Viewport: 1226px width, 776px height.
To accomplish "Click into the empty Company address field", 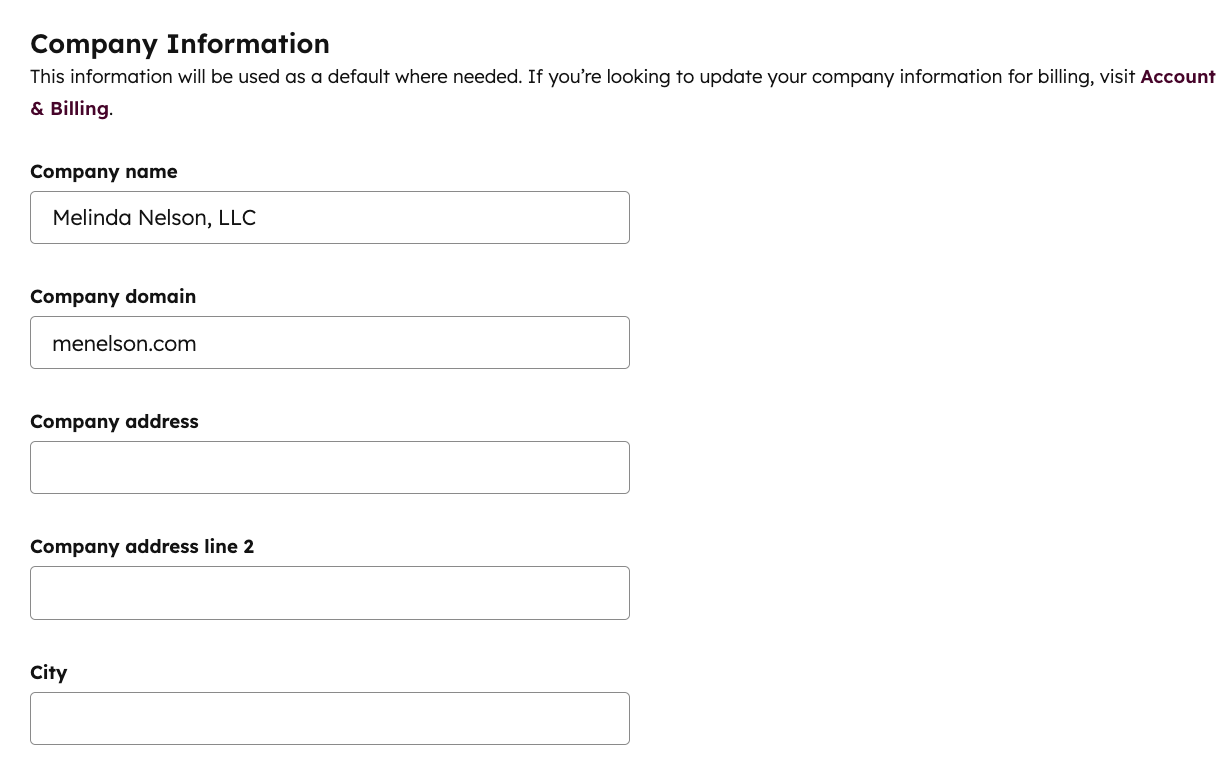I will tap(330, 467).
